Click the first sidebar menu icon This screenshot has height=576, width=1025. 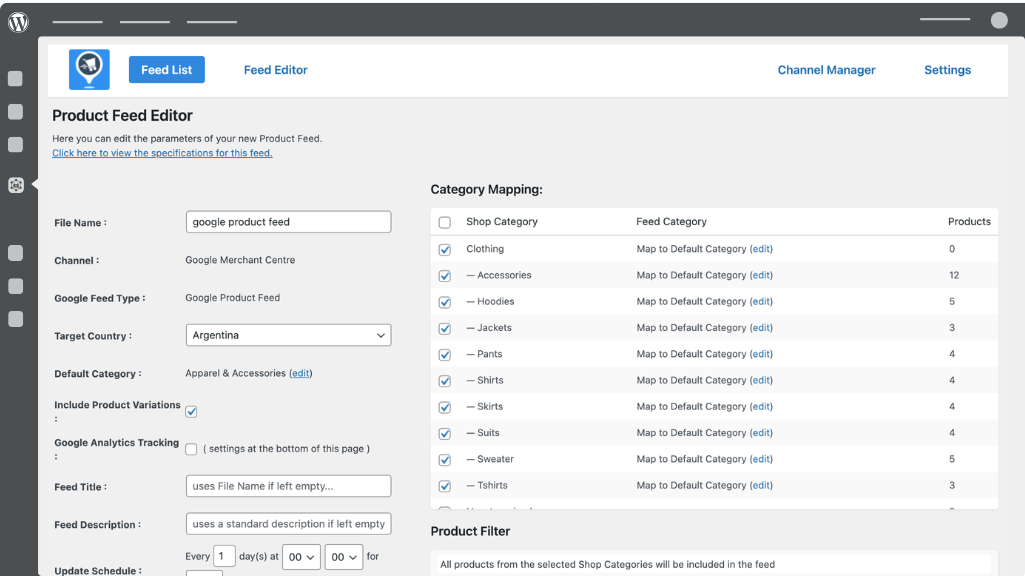tap(16, 79)
